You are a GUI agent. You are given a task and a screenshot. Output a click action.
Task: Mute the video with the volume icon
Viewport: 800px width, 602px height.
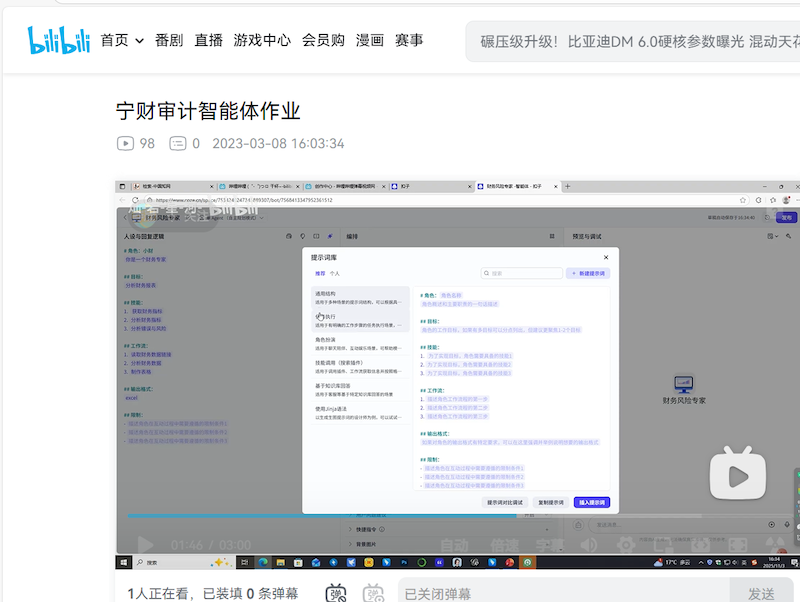[590, 545]
